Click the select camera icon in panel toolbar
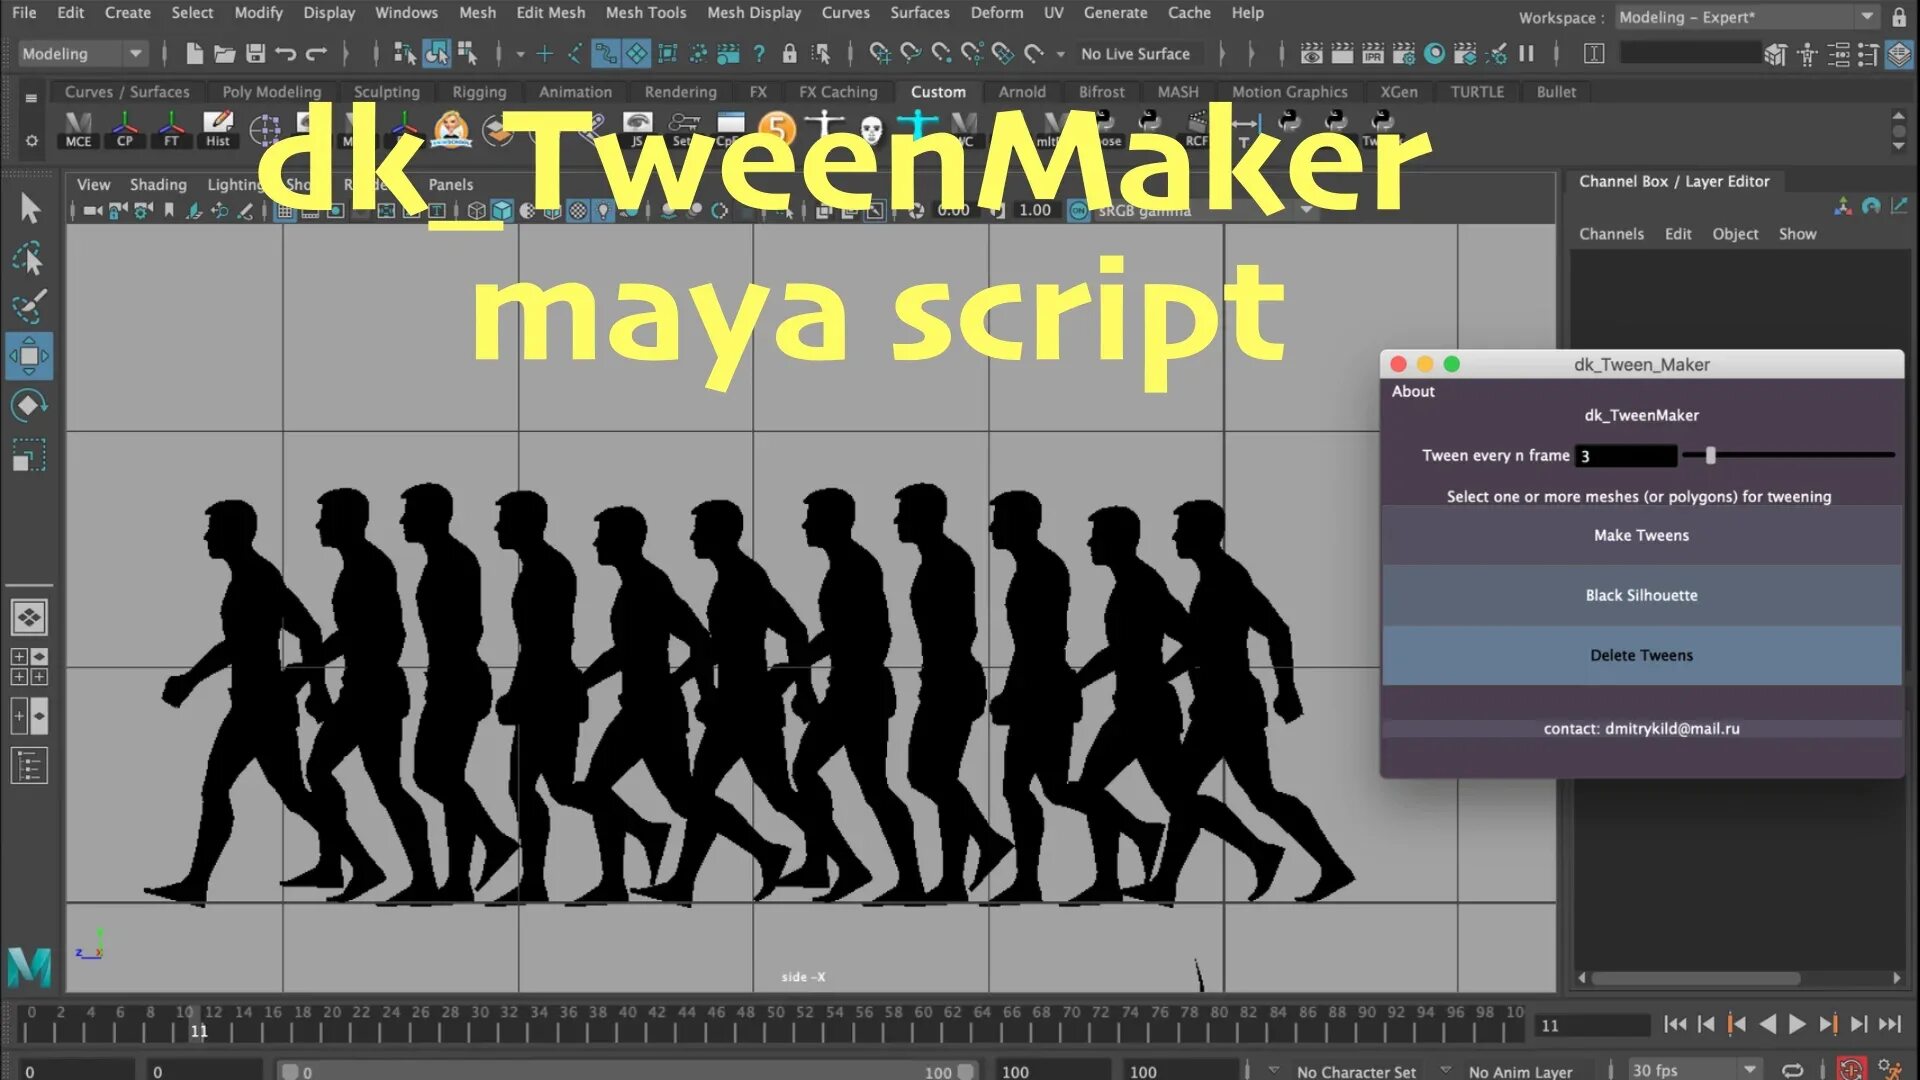The height and width of the screenshot is (1080, 1920). pyautogui.click(x=93, y=211)
